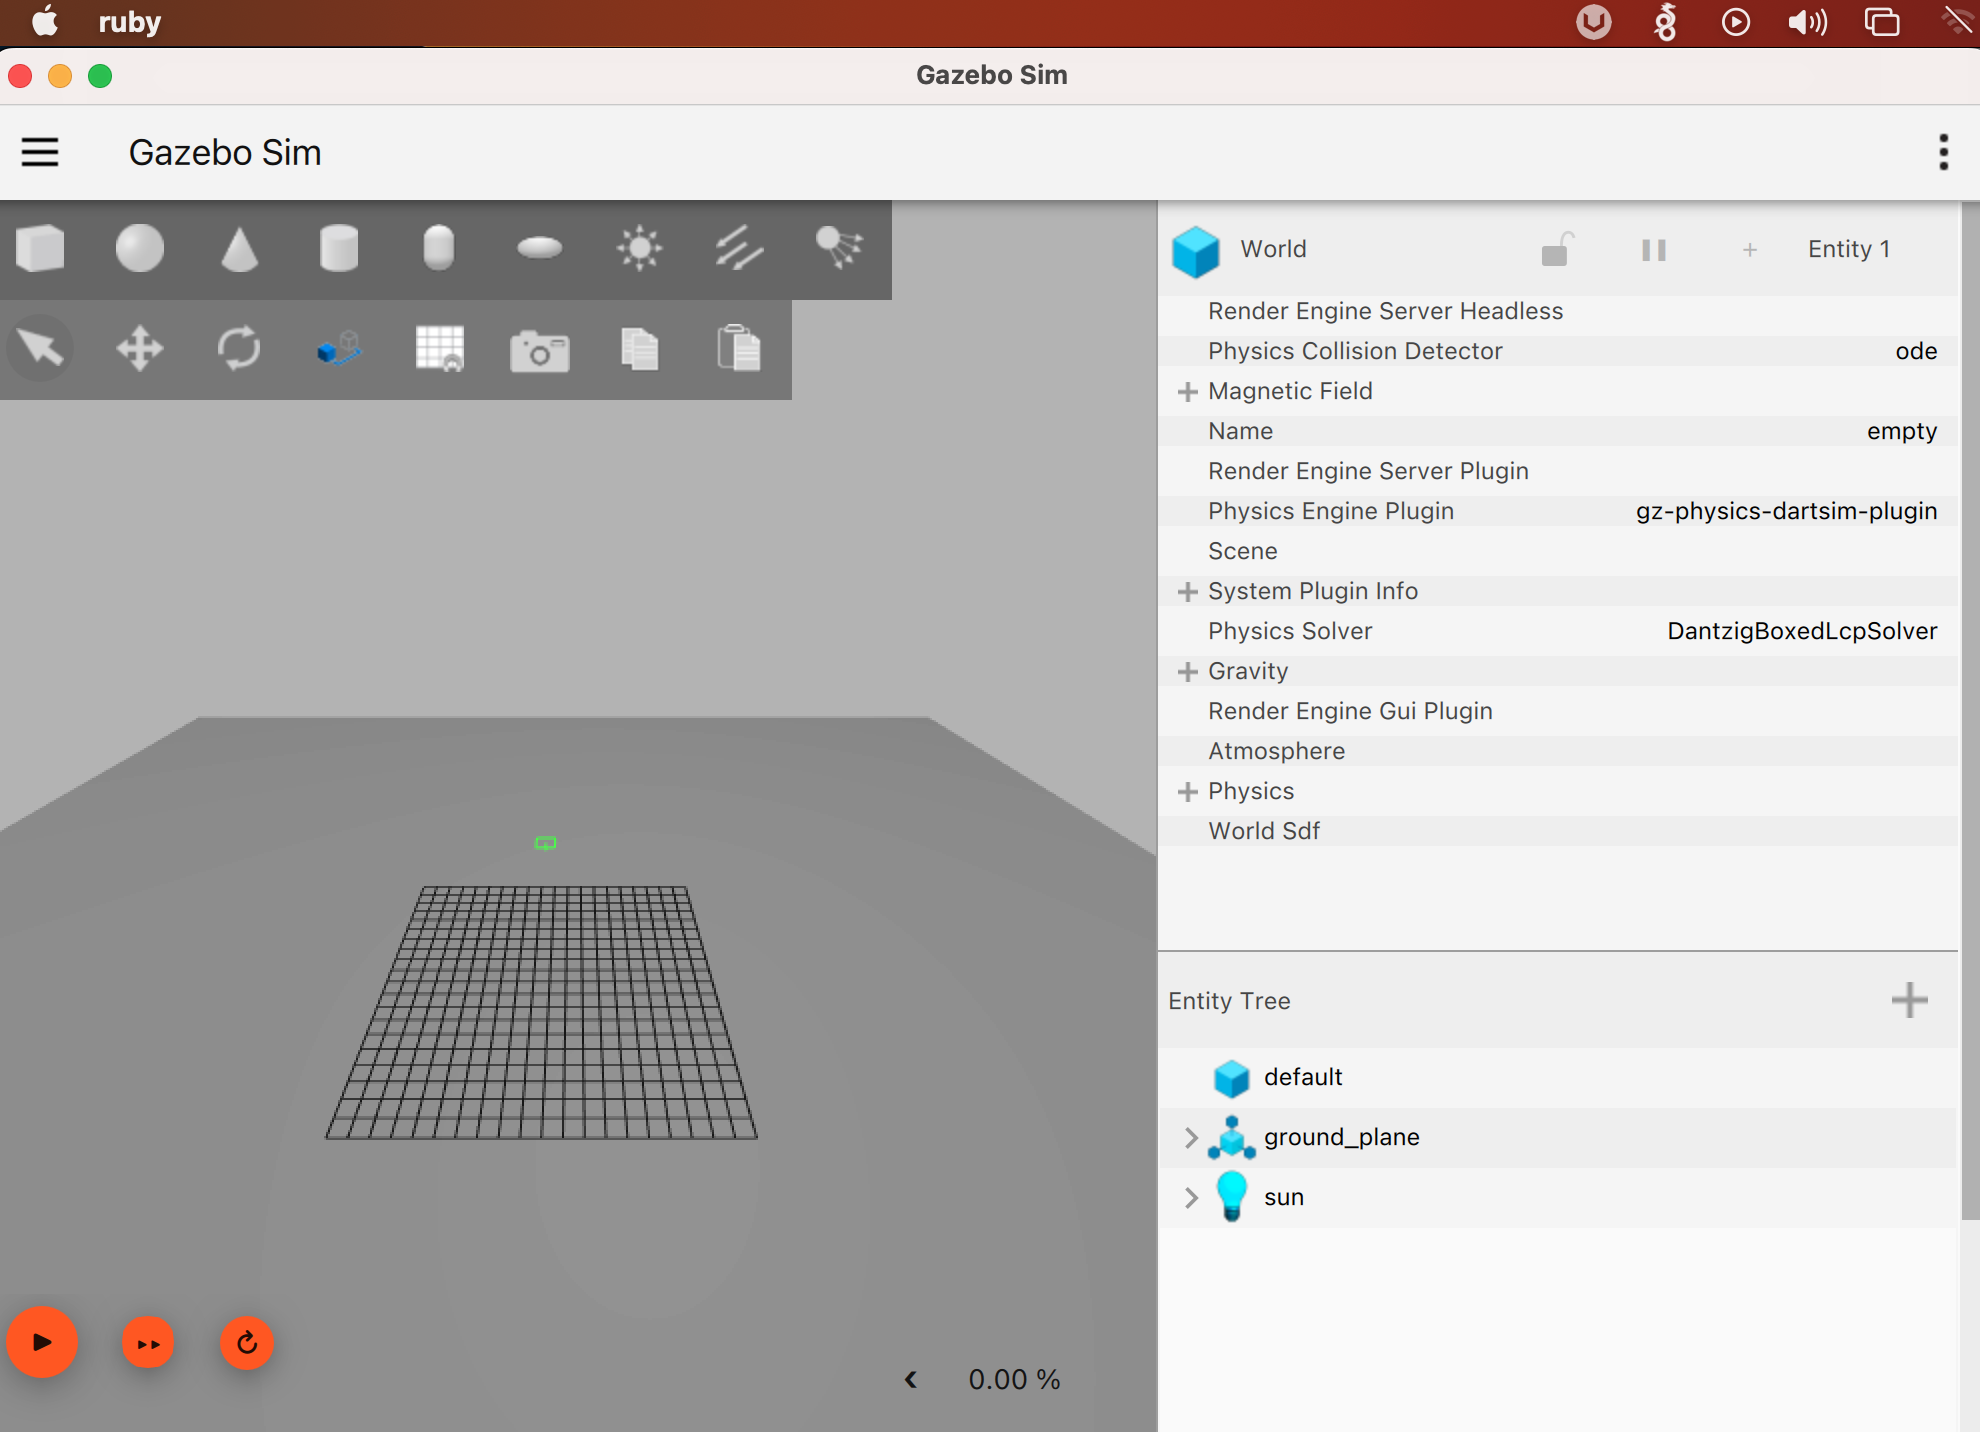Image resolution: width=1980 pixels, height=1432 pixels.
Task: Select the sun light entity
Action: (1557, 1197)
